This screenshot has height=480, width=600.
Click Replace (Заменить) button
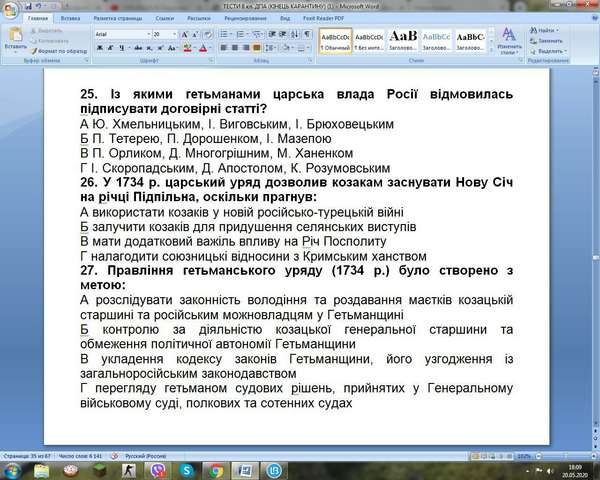point(546,41)
